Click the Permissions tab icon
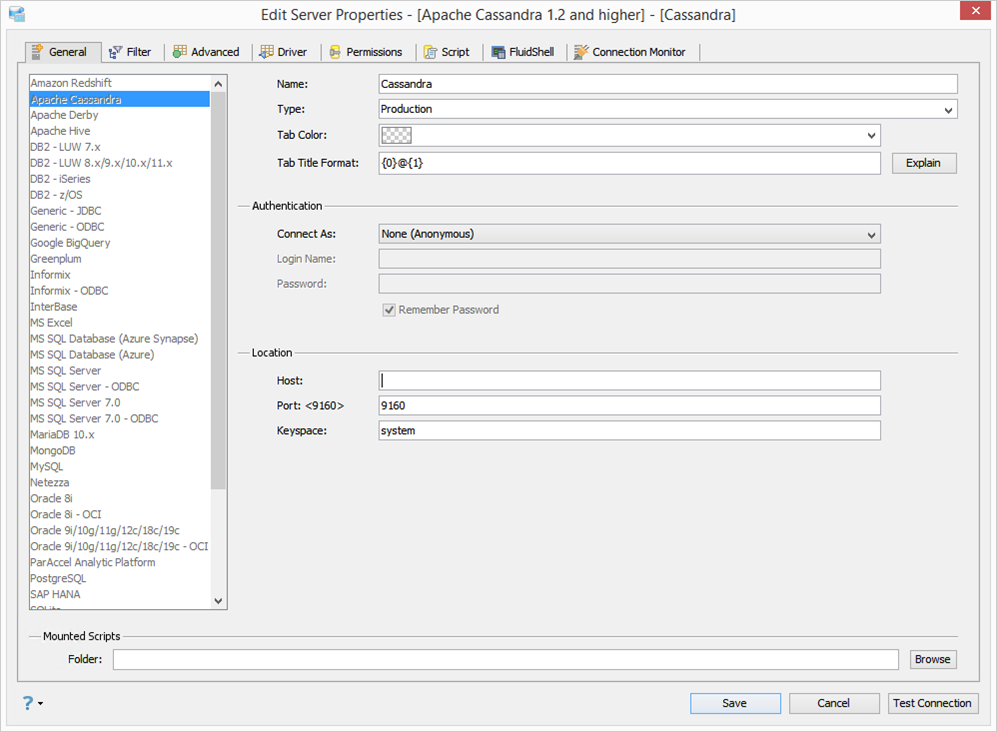 (335, 52)
